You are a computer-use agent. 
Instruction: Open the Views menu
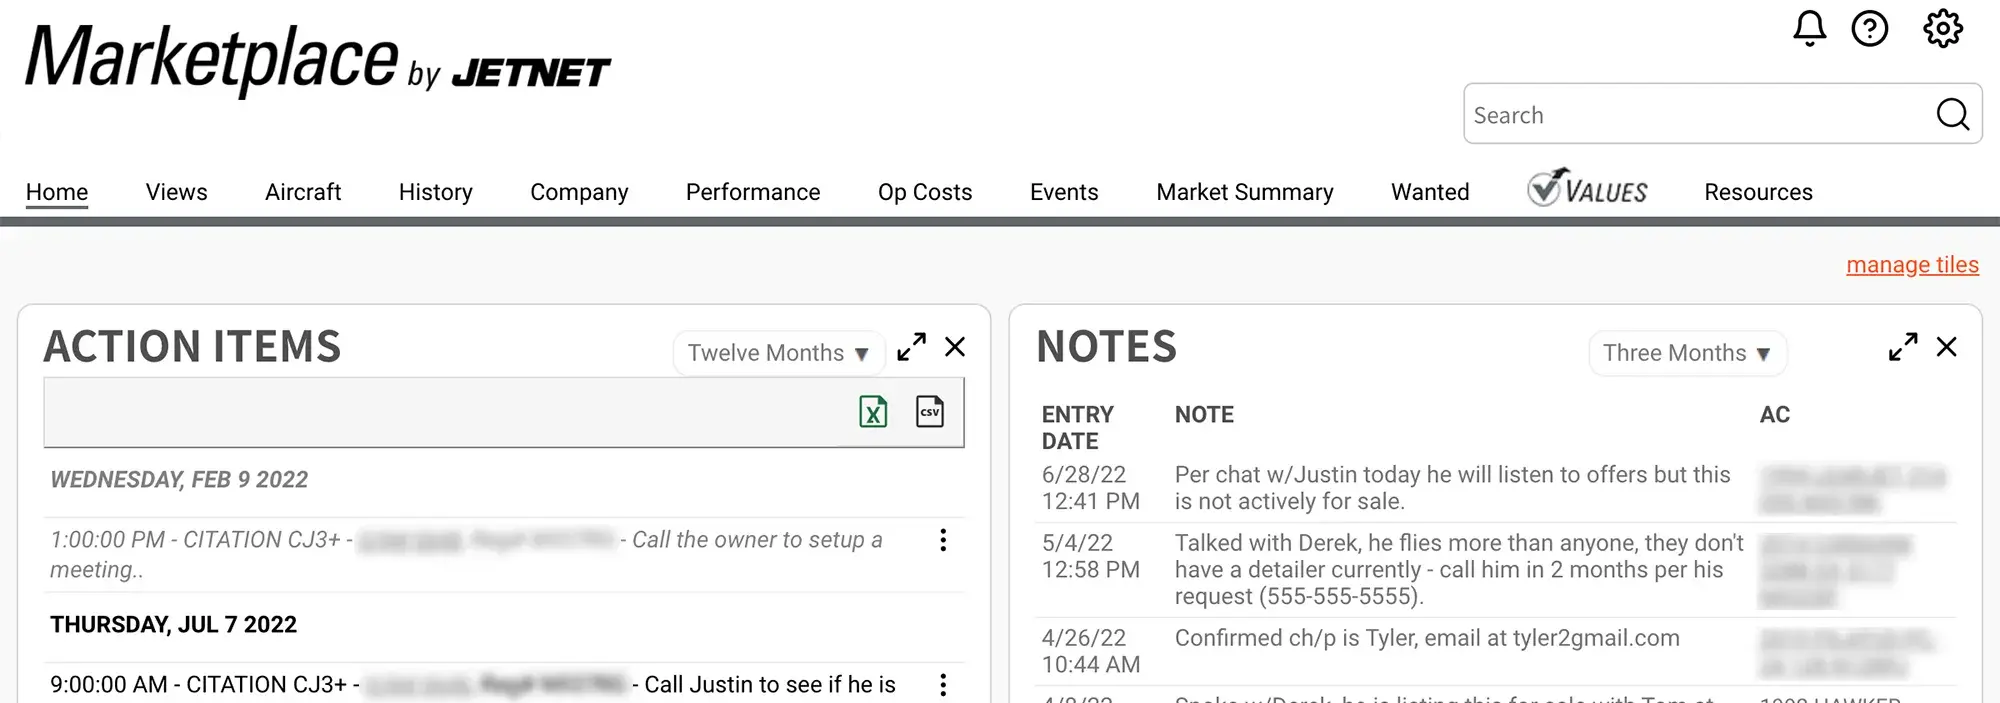[176, 192]
